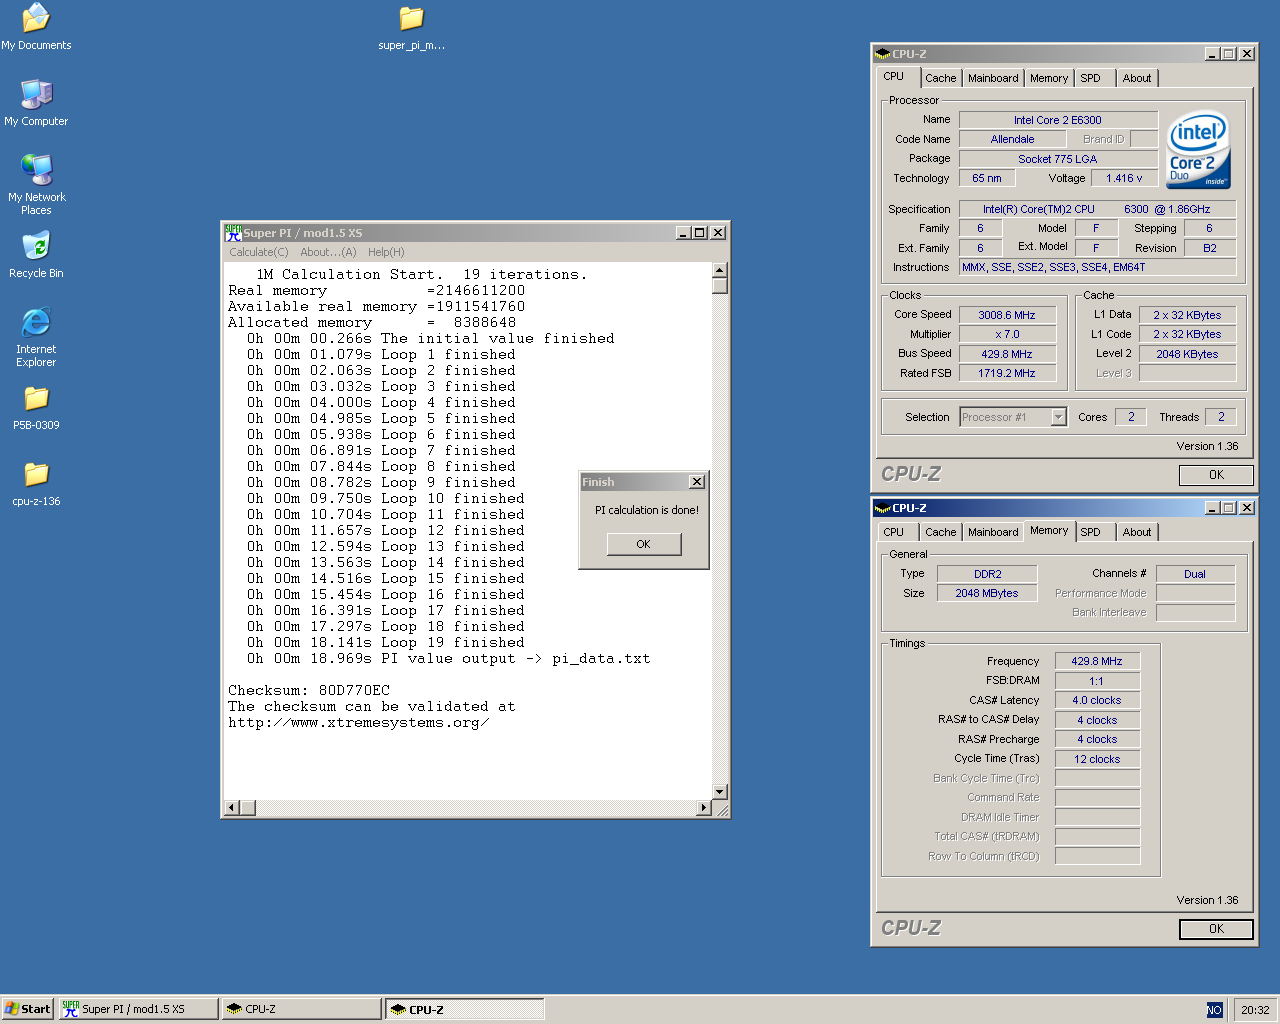Click the Instructions MMX, SSE list field

[1097, 267]
